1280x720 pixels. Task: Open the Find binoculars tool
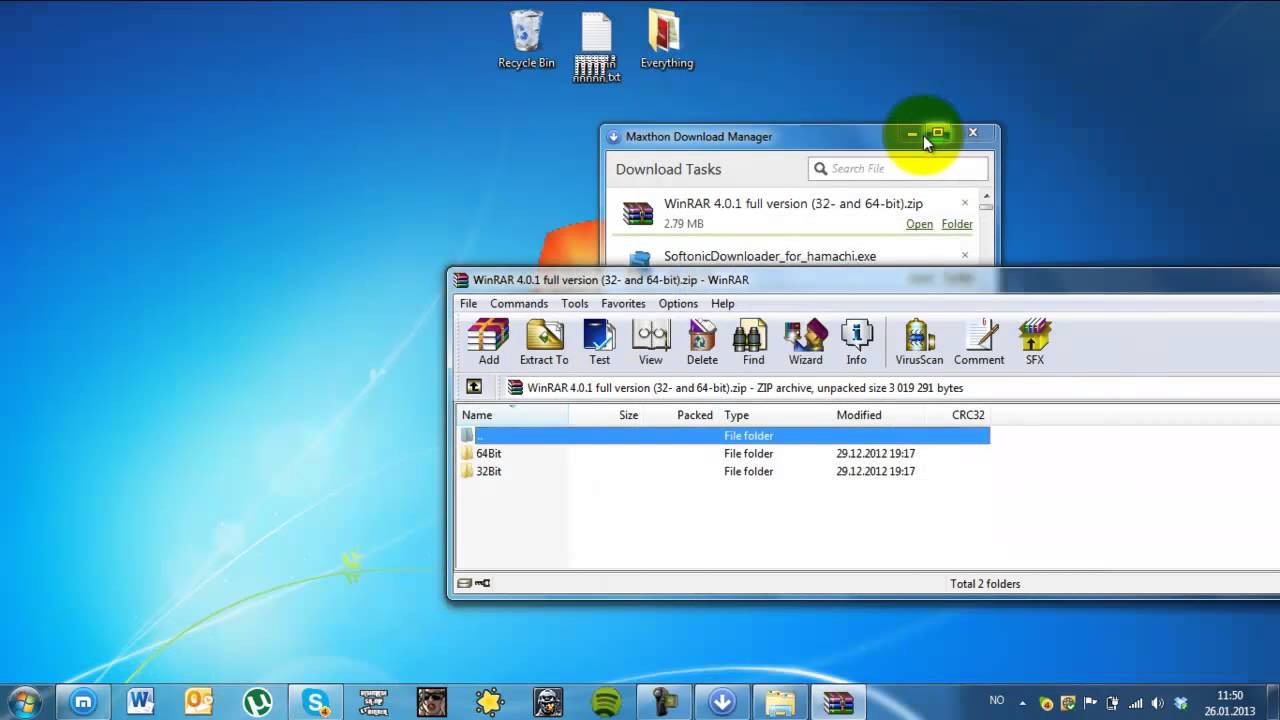tap(753, 342)
